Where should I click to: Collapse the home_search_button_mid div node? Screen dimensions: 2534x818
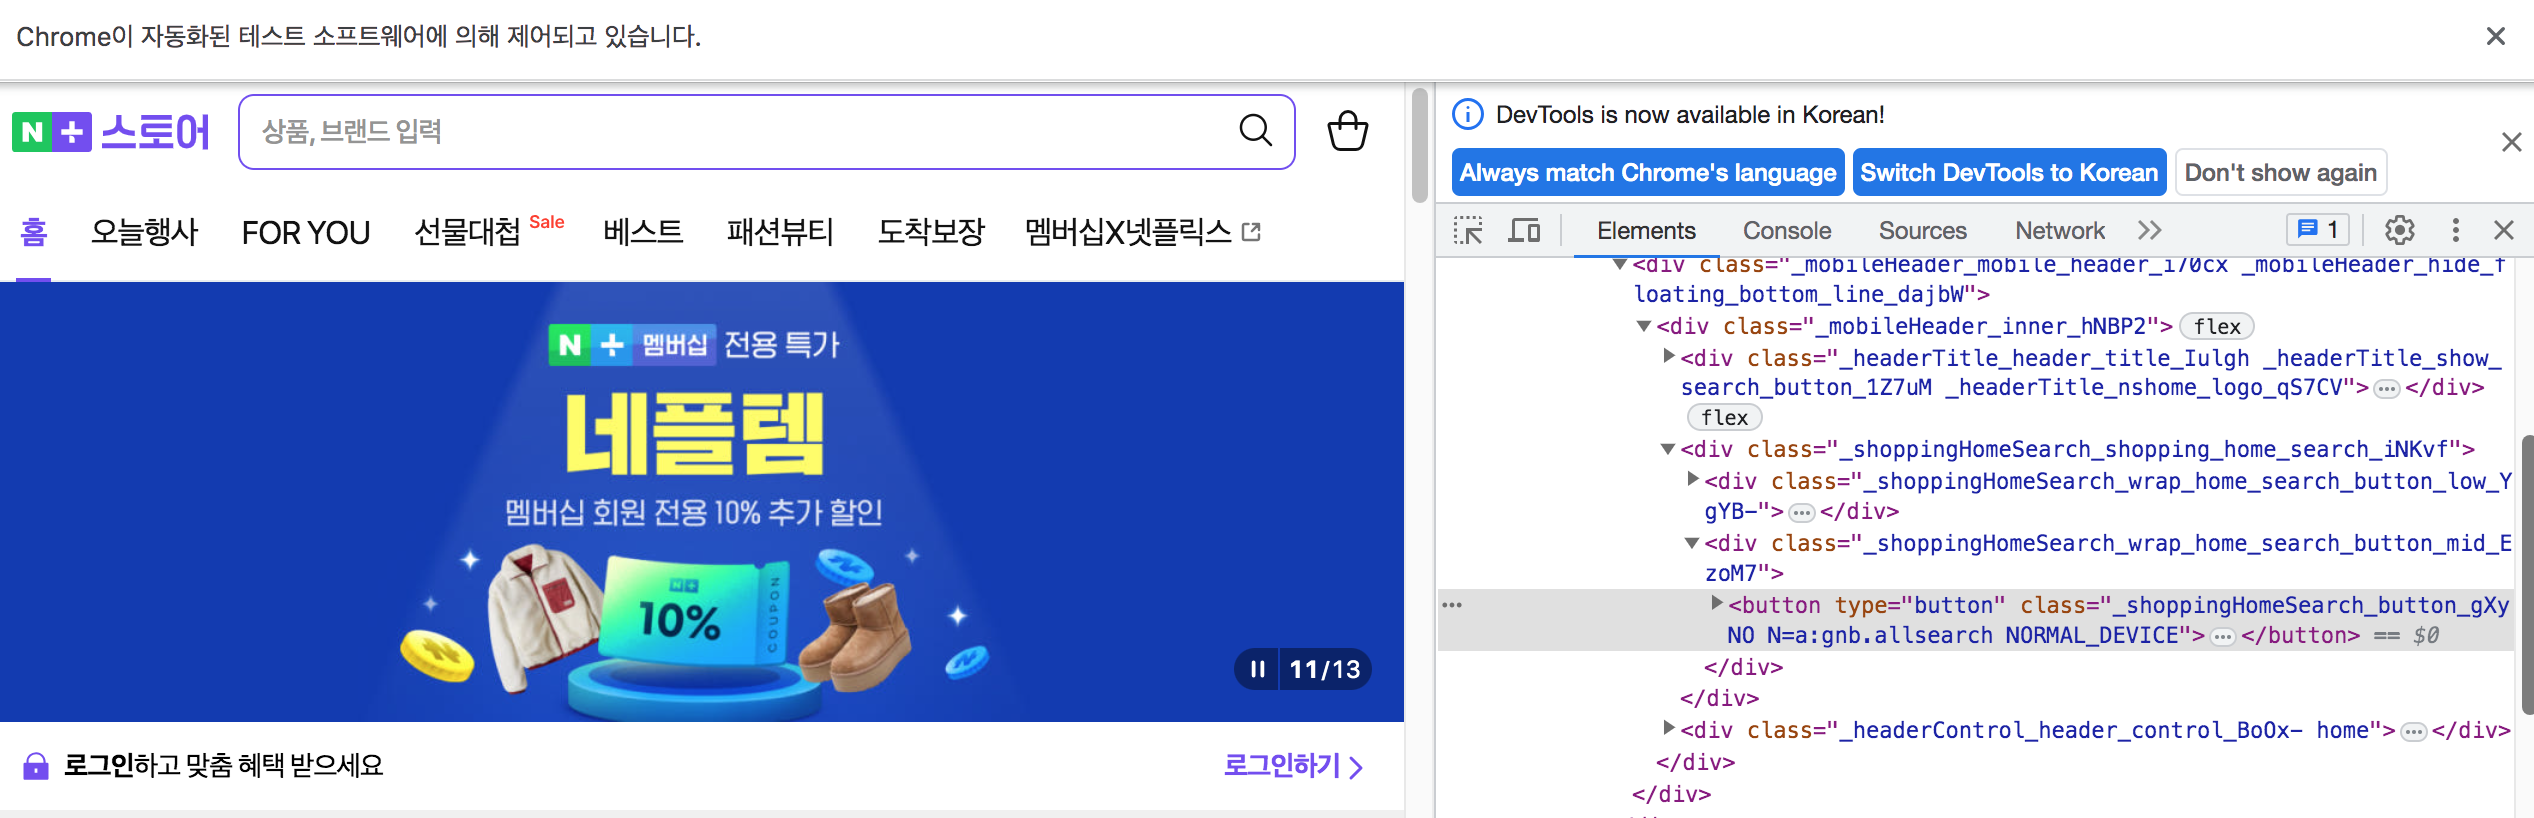1691,543
